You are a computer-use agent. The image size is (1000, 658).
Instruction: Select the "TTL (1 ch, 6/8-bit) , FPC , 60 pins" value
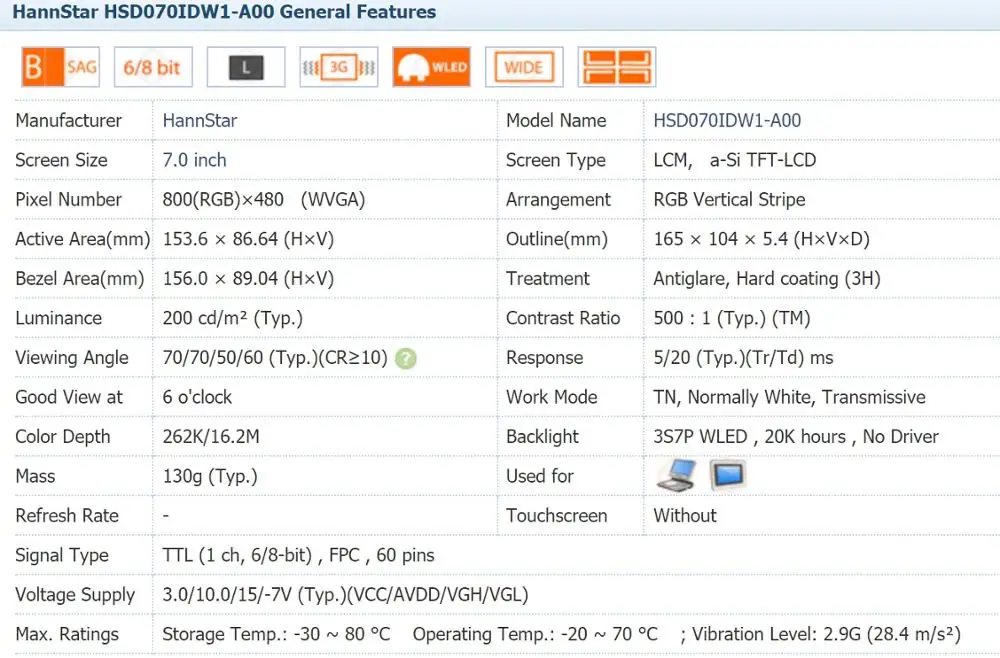pos(298,555)
